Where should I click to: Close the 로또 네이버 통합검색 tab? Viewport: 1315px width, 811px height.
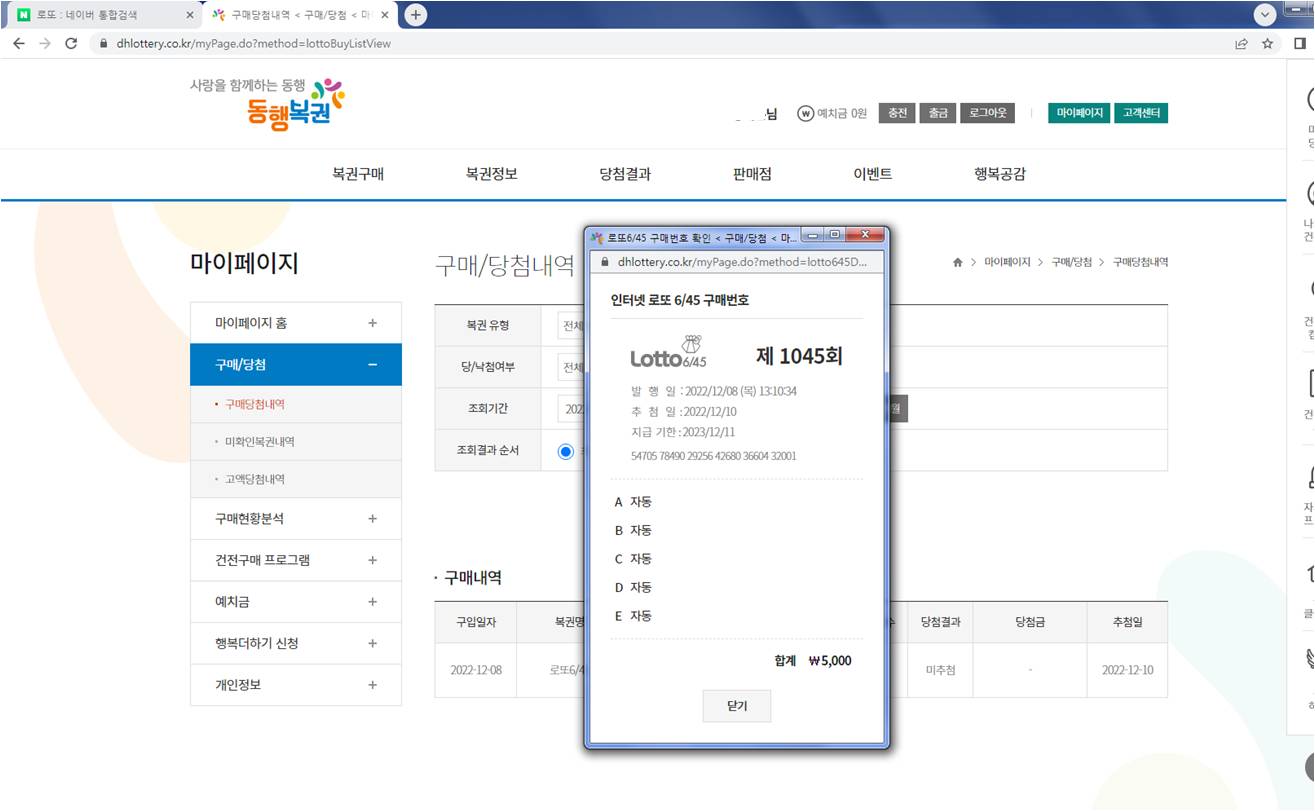(190, 15)
